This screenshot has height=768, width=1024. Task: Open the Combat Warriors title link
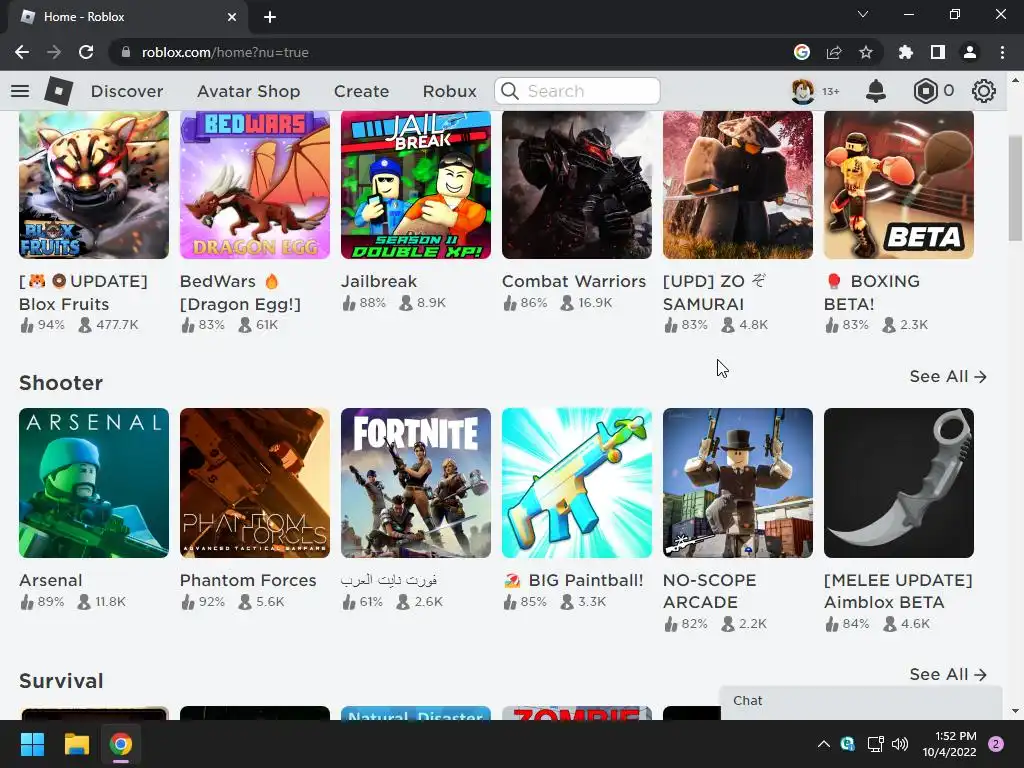573,281
